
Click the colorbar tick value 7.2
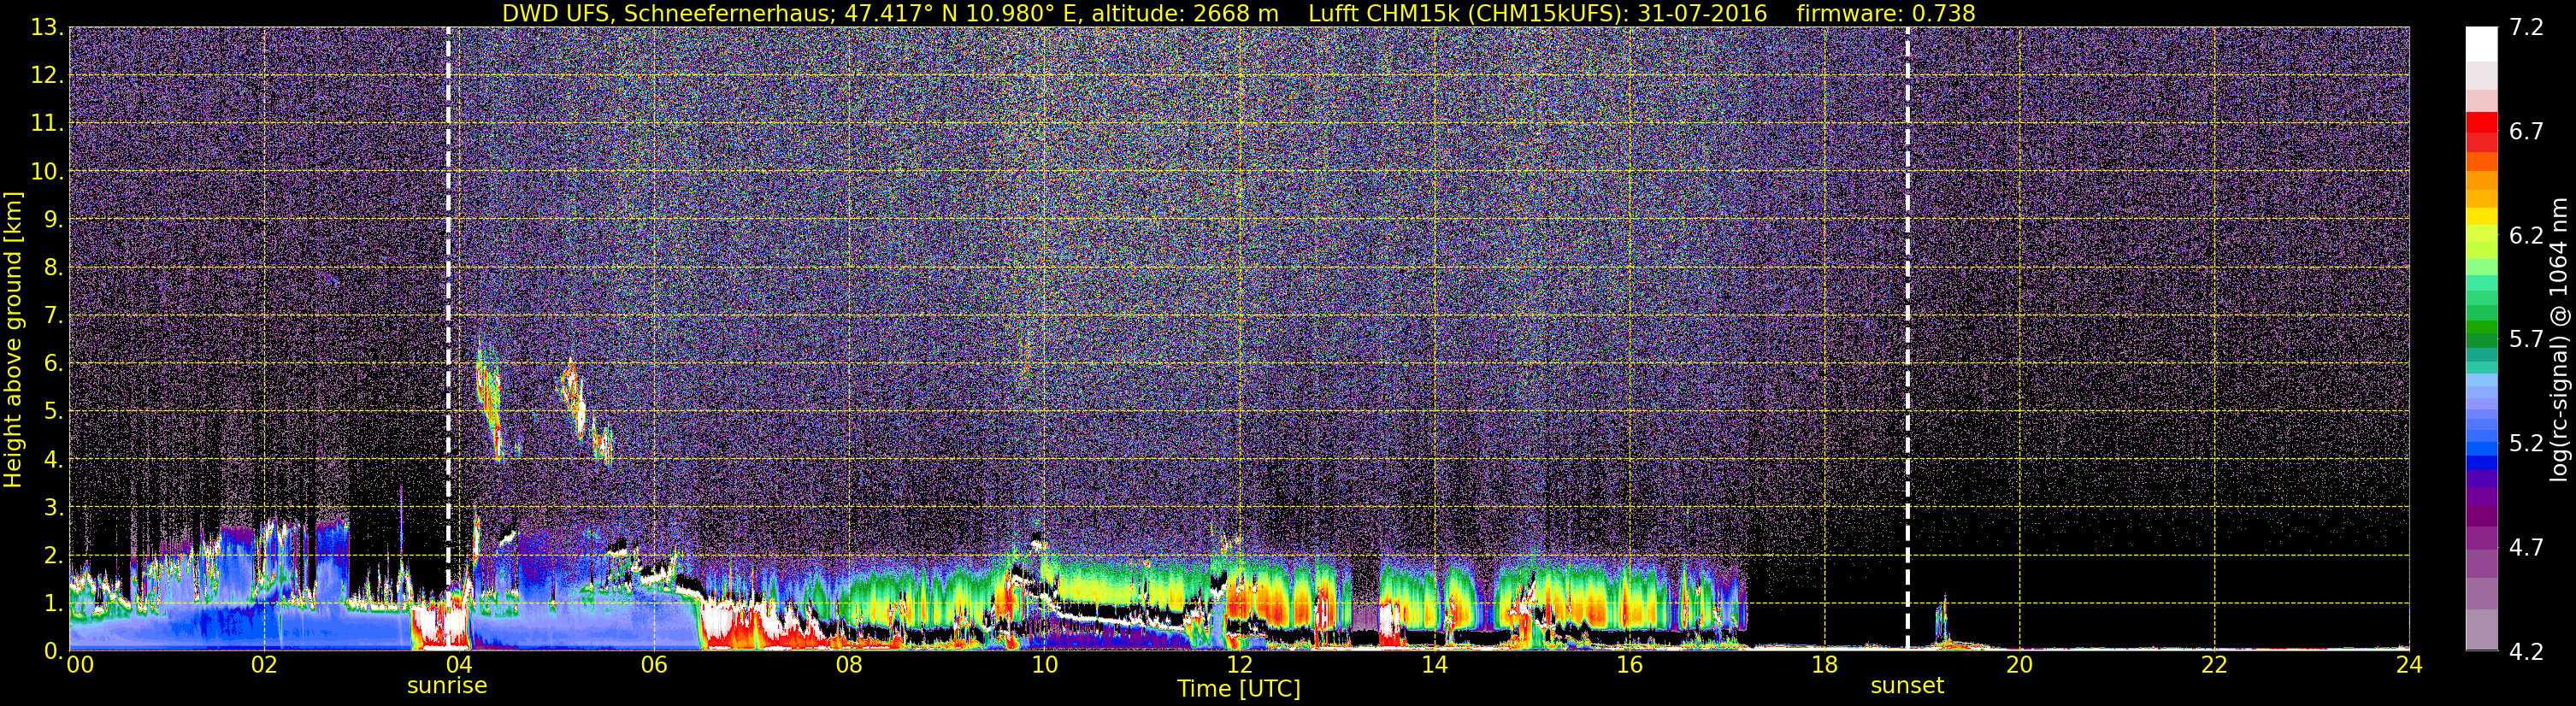coord(2526,27)
